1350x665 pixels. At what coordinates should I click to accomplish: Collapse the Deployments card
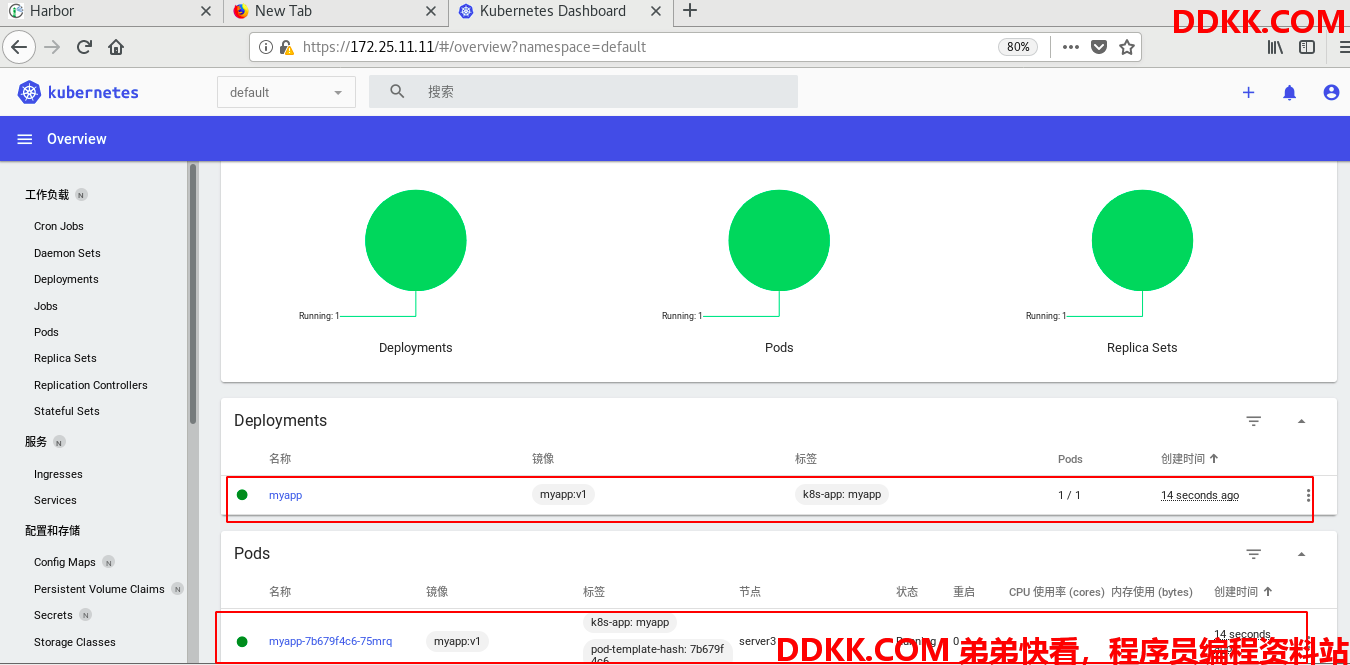click(x=1302, y=421)
